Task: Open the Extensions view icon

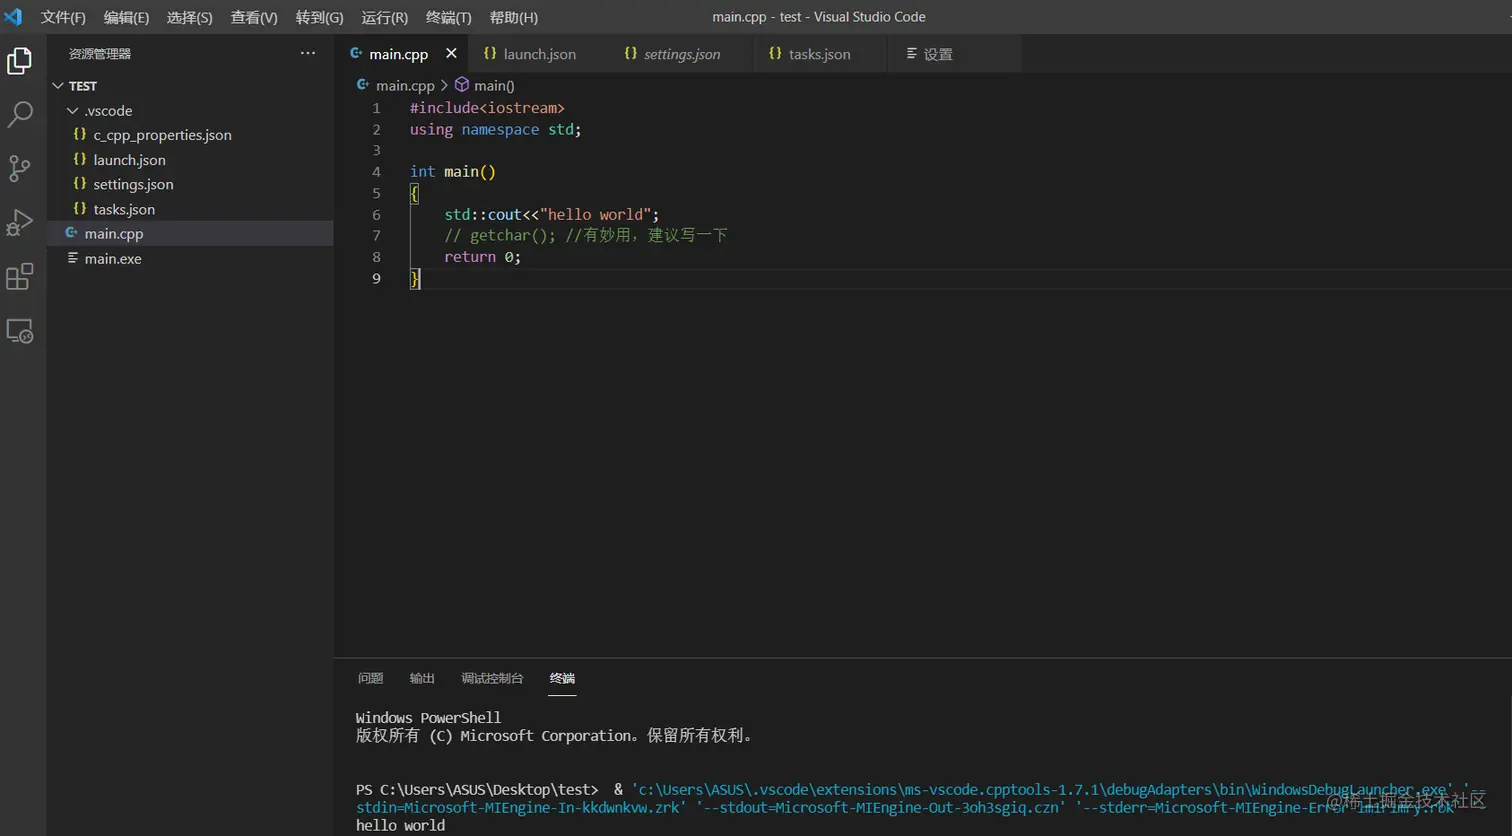Action: (21, 277)
